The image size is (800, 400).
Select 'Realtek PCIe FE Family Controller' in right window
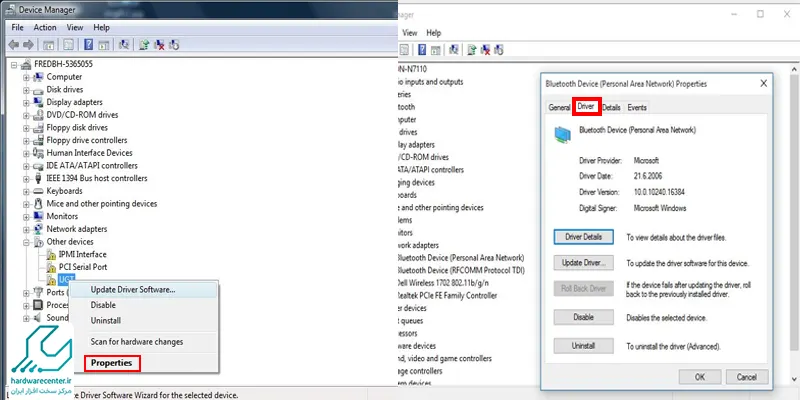point(447,295)
